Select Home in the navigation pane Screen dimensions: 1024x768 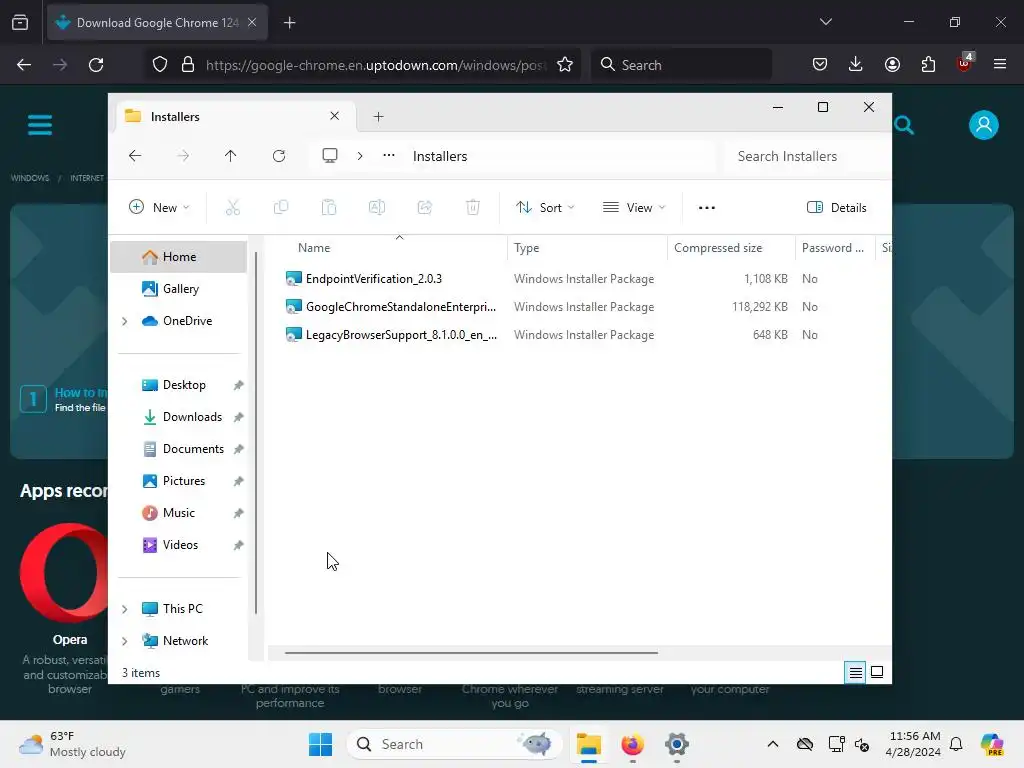(178, 257)
